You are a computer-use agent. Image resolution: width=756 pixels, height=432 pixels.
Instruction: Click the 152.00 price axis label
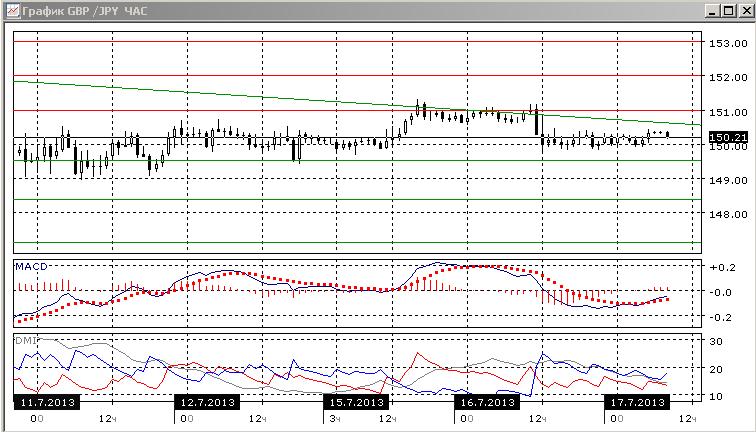pyautogui.click(x=728, y=78)
